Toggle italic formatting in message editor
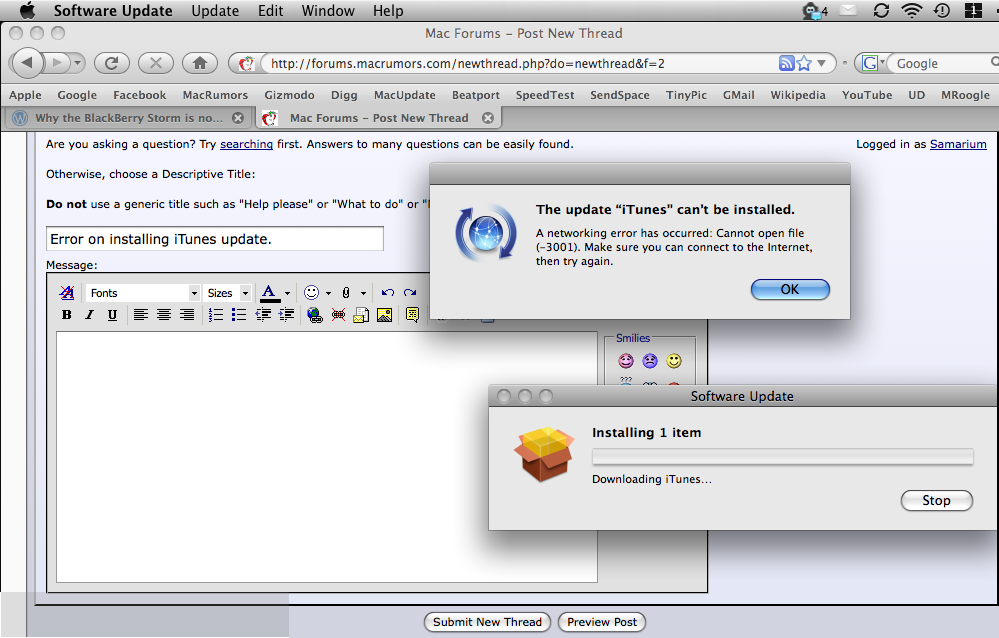 (89, 315)
